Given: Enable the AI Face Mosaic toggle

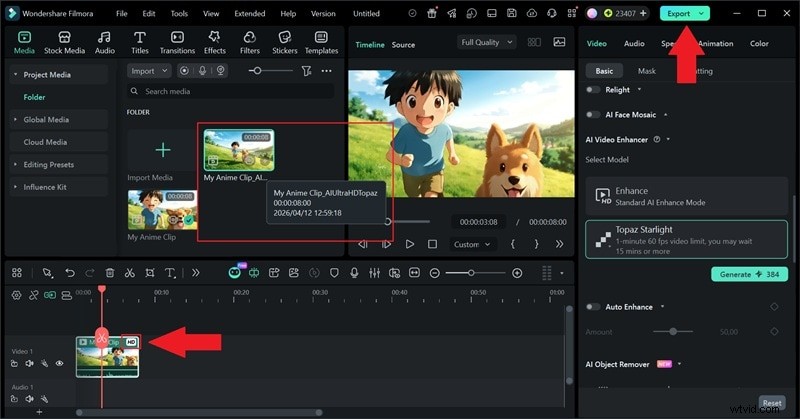Looking at the screenshot, I should pyautogui.click(x=593, y=115).
